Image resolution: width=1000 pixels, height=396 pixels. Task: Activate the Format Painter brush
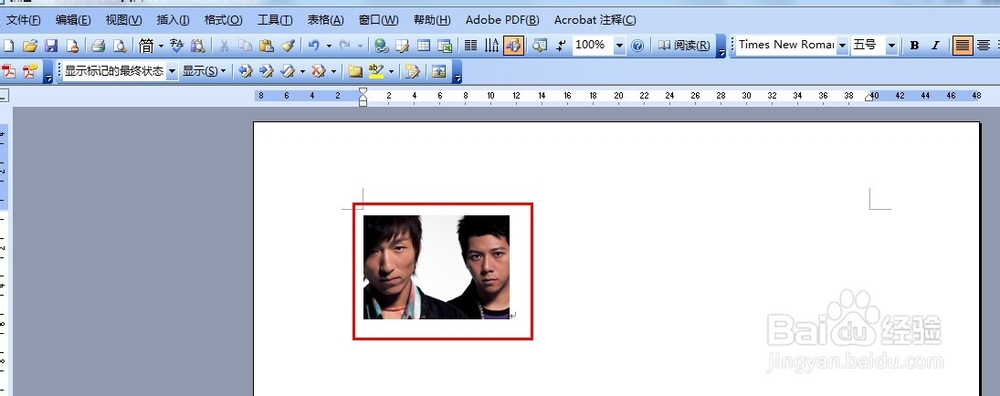tap(288, 46)
